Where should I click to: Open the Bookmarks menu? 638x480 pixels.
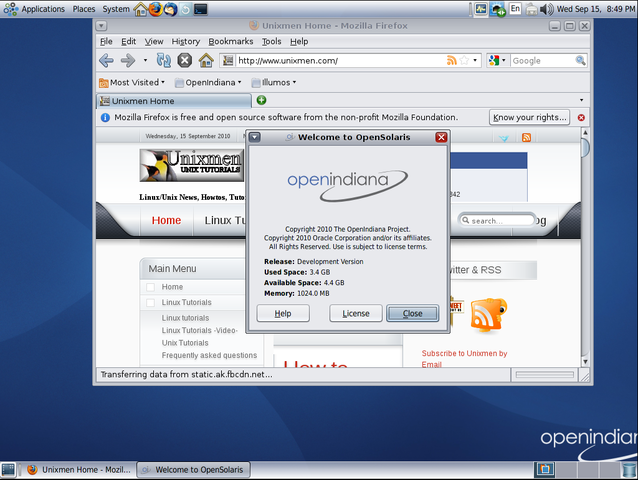point(231,41)
